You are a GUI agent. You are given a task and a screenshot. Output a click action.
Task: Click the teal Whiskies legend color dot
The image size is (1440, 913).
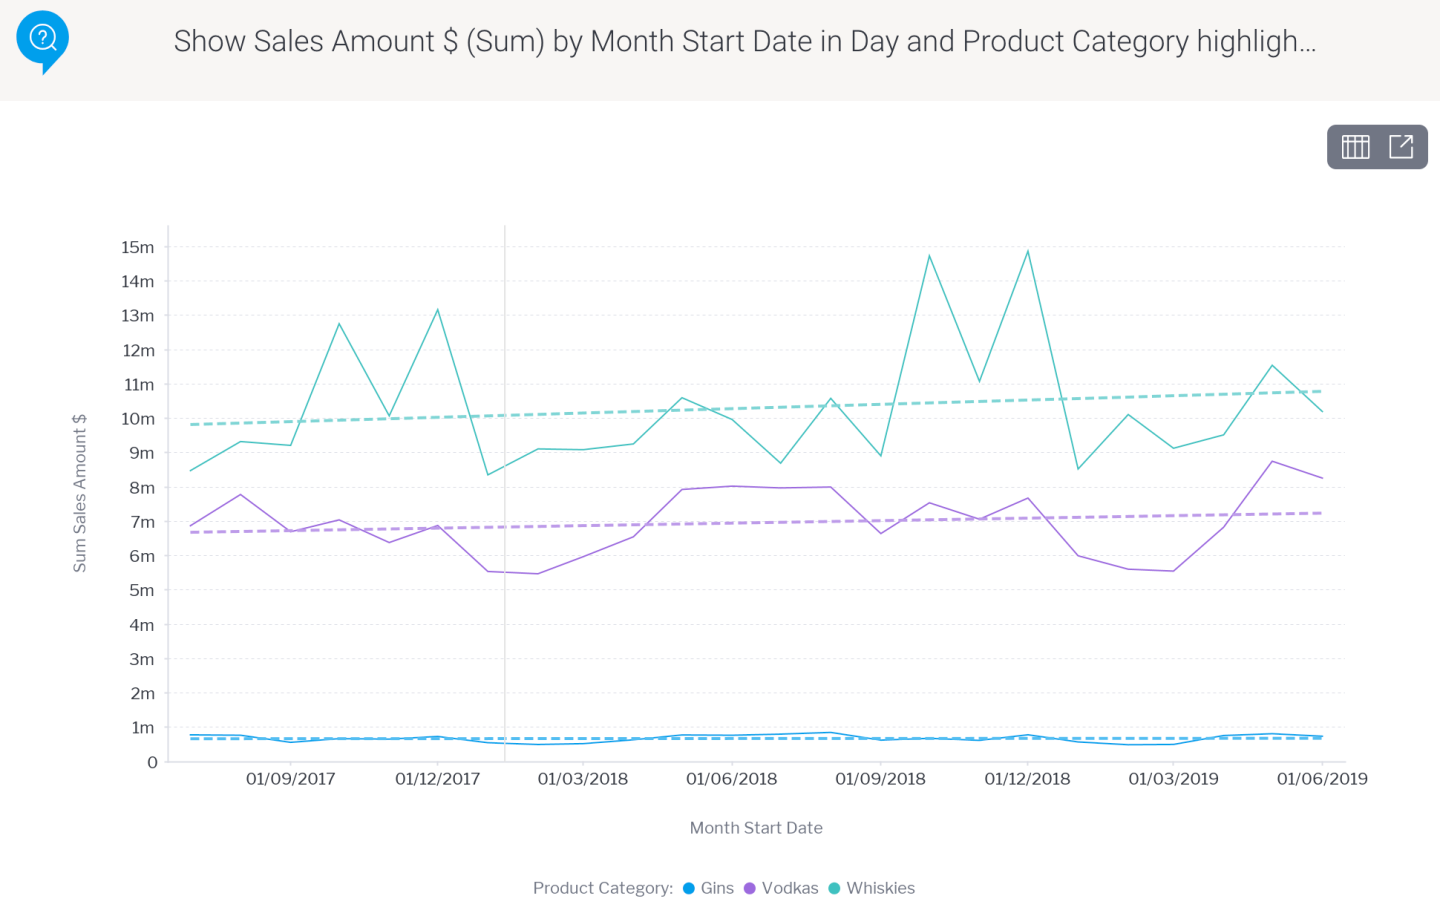tap(834, 888)
